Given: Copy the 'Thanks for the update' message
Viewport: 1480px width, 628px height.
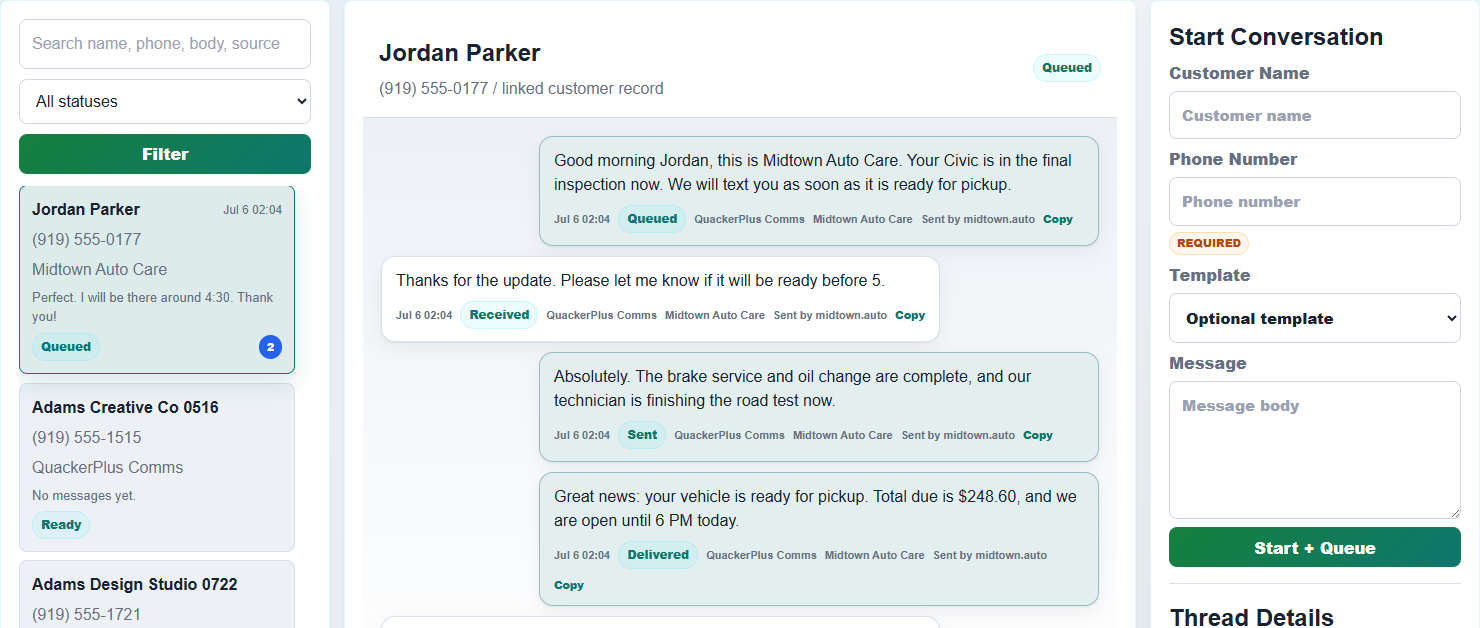Looking at the screenshot, I should coord(910,315).
